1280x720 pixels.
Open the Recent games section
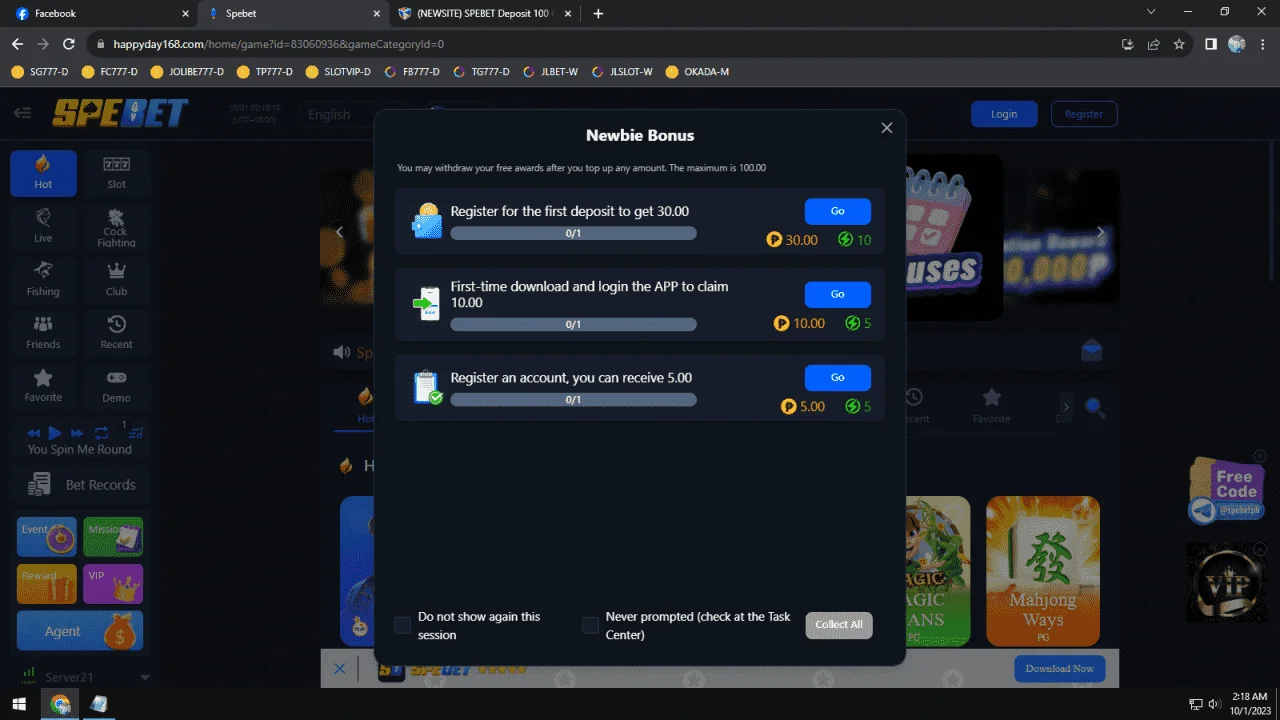pos(117,332)
